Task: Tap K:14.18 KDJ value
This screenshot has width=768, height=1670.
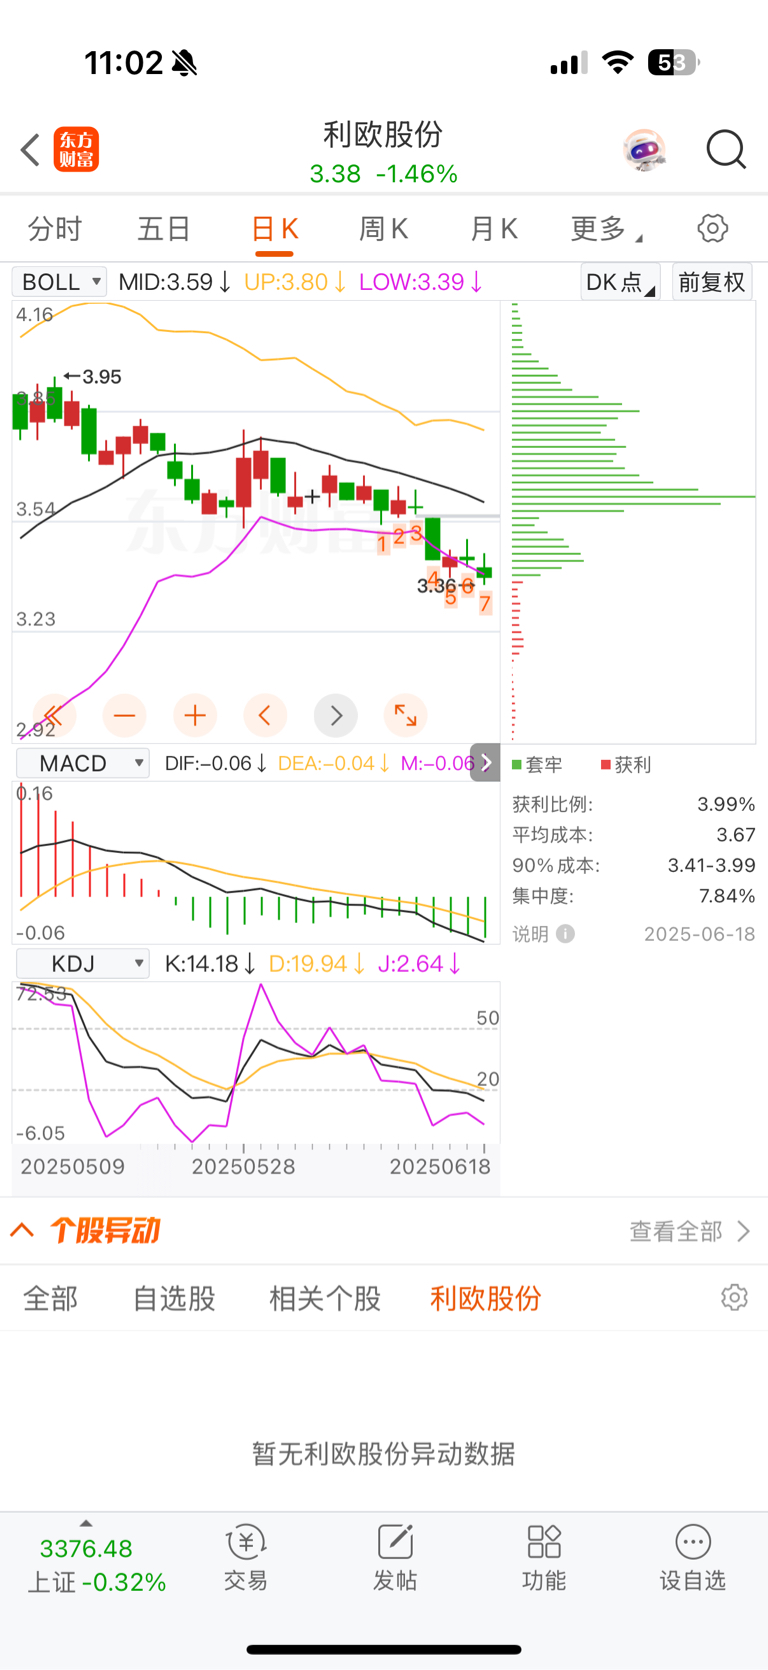Action: 210,963
